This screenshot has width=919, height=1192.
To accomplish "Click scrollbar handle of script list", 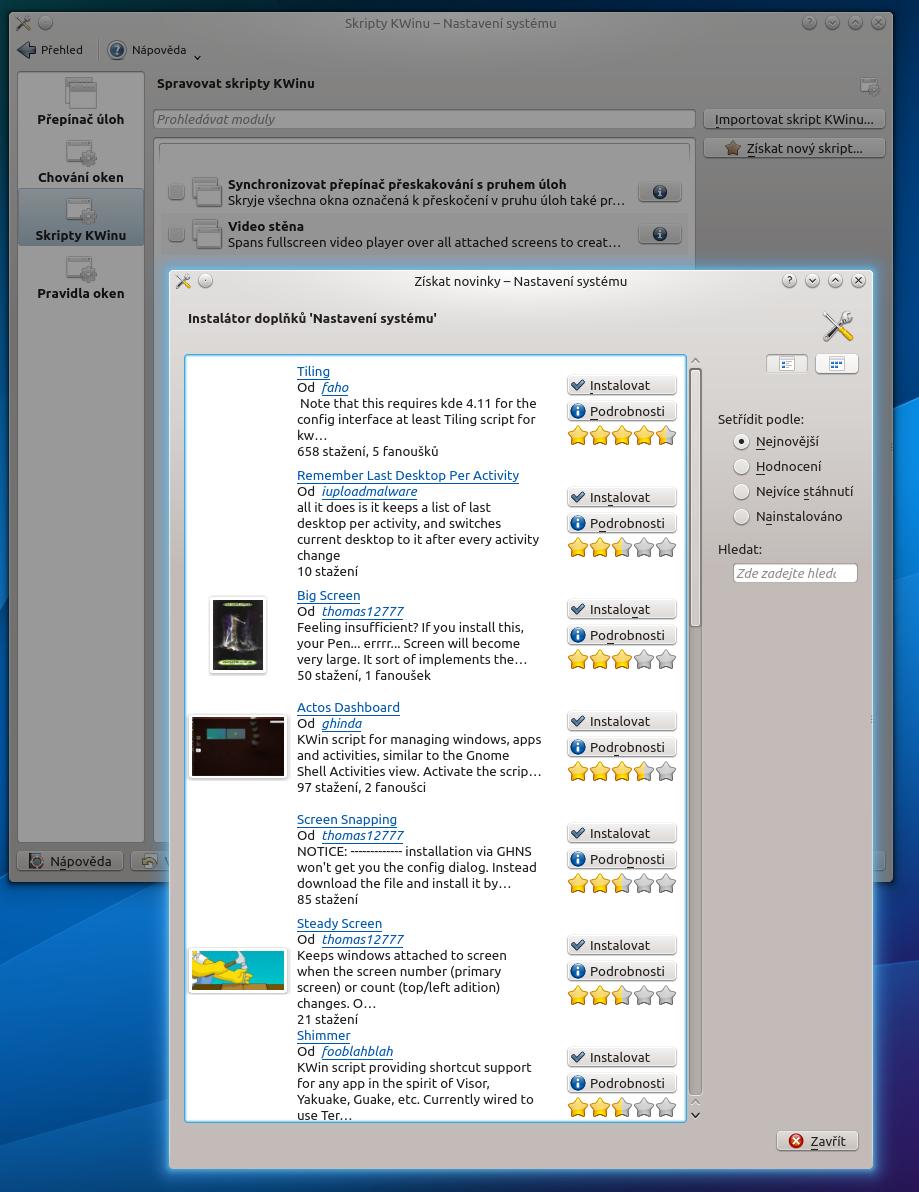I will pos(696,498).
